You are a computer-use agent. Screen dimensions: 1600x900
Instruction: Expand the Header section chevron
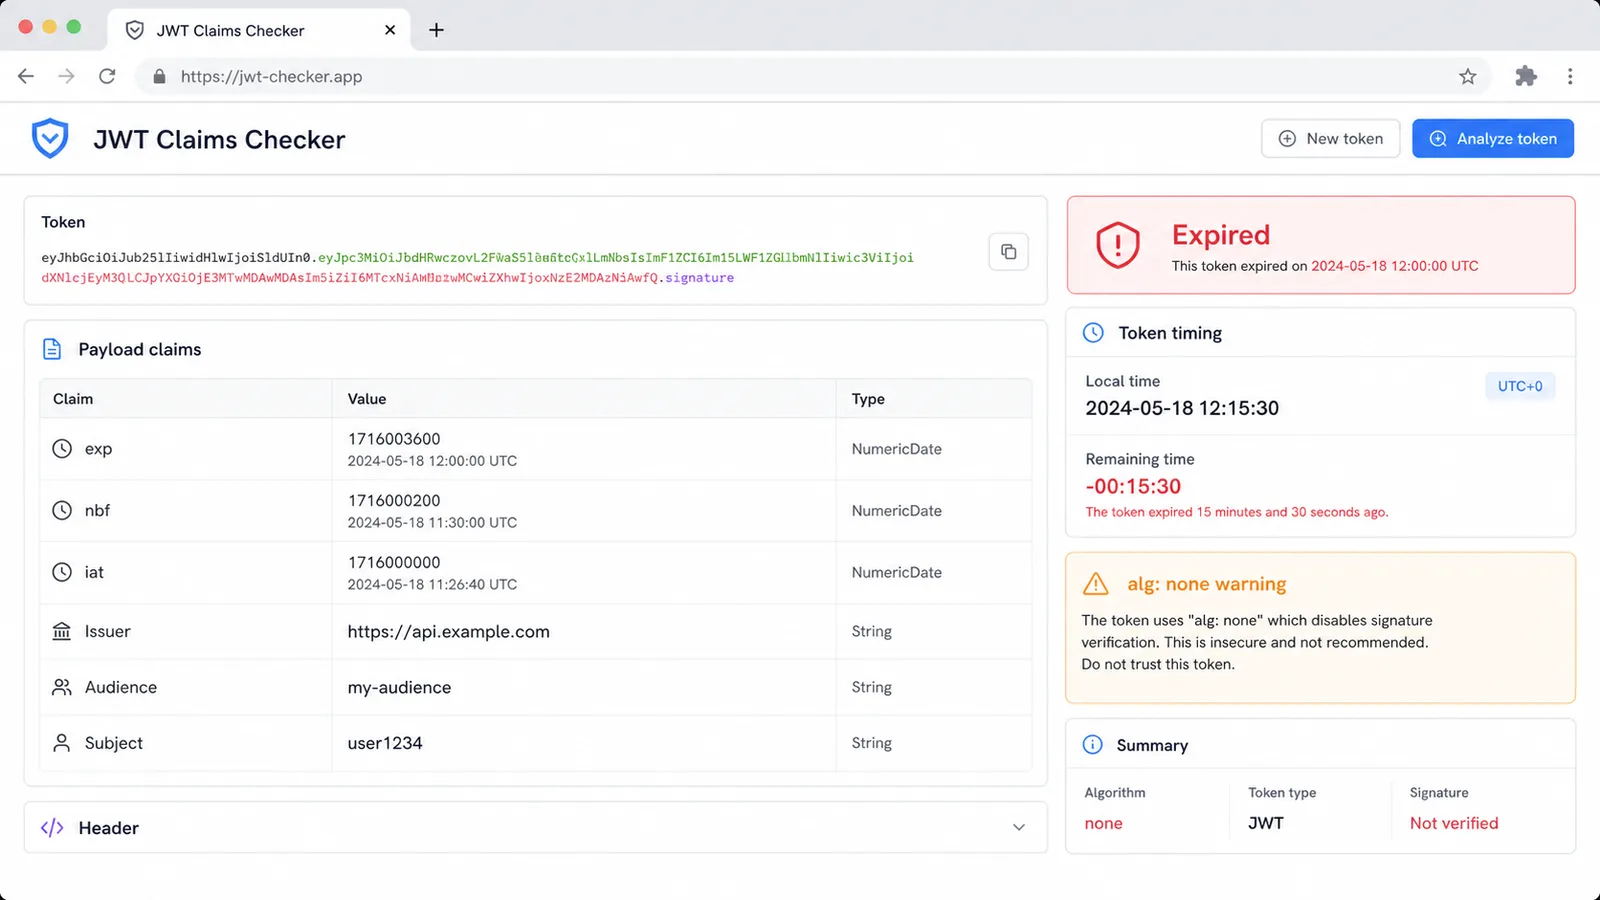pos(1019,827)
